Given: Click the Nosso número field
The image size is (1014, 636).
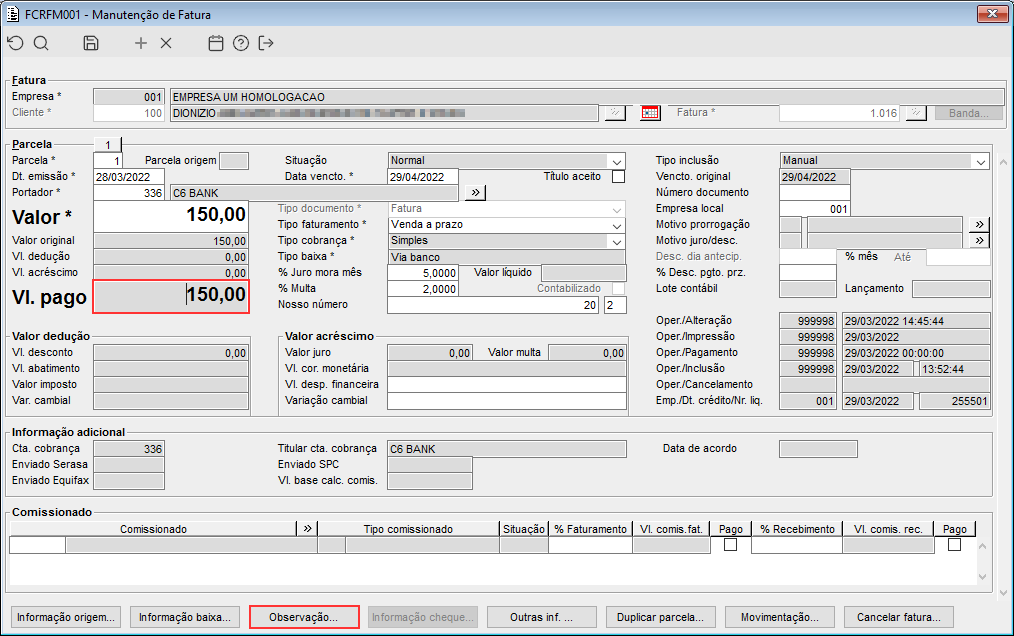Looking at the screenshot, I should point(493,305).
